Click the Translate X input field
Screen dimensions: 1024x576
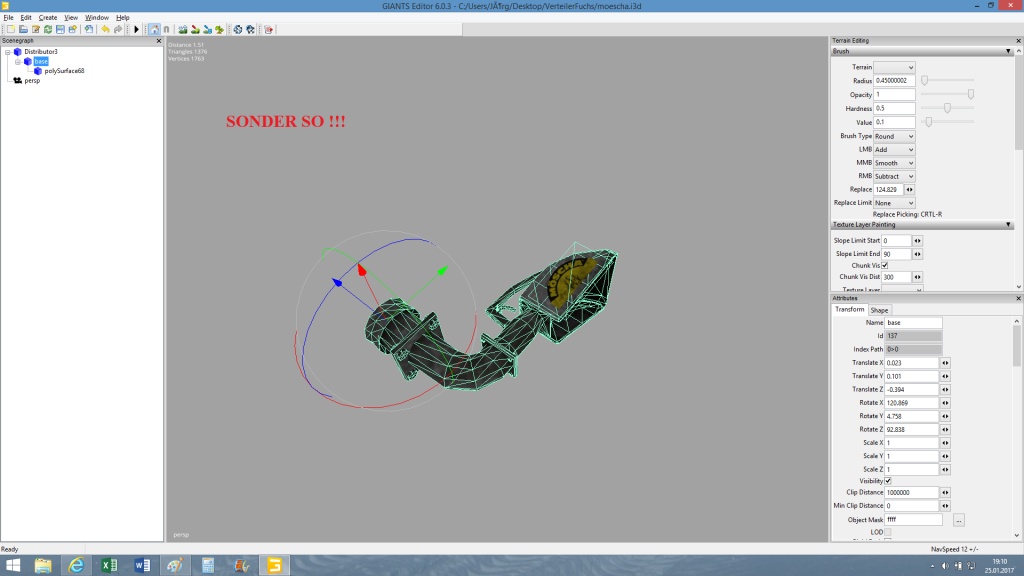pyautogui.click(x=911, y=362)
